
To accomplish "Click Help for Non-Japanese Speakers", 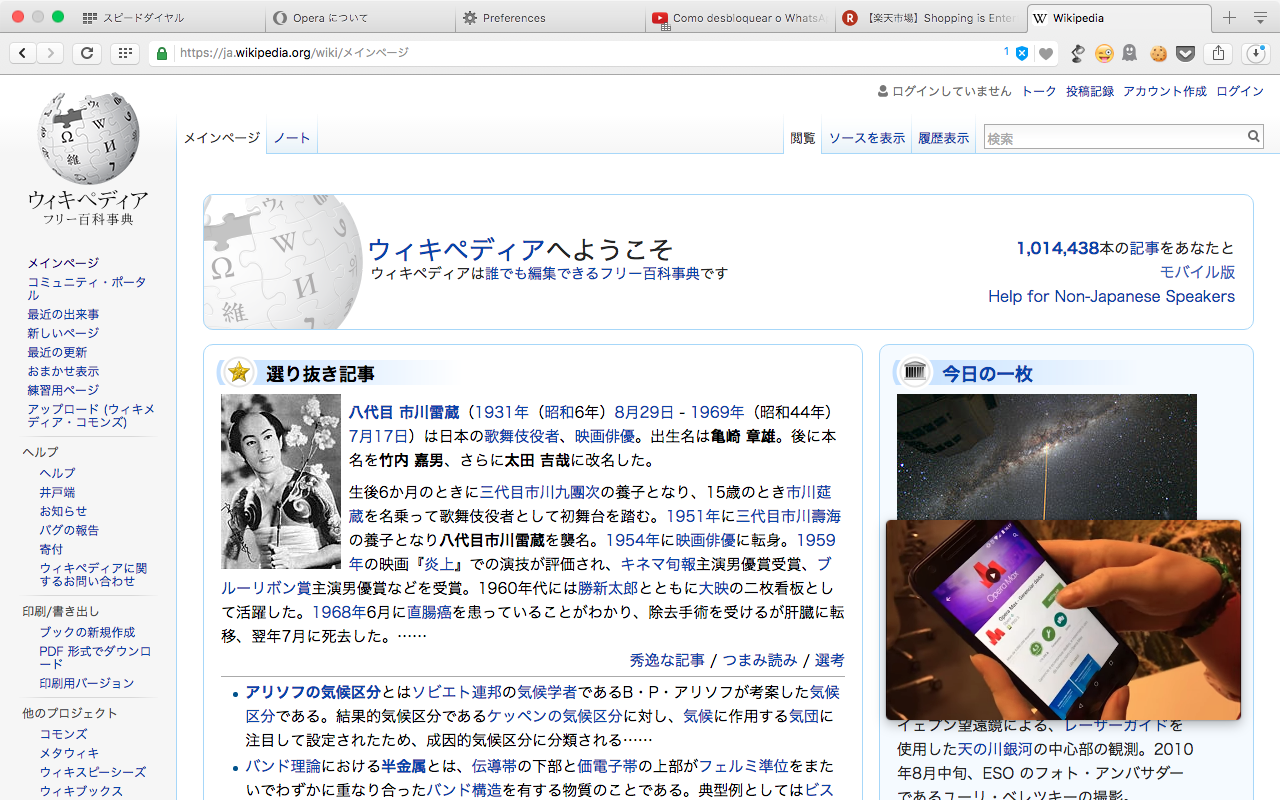I will (1111, 296).
